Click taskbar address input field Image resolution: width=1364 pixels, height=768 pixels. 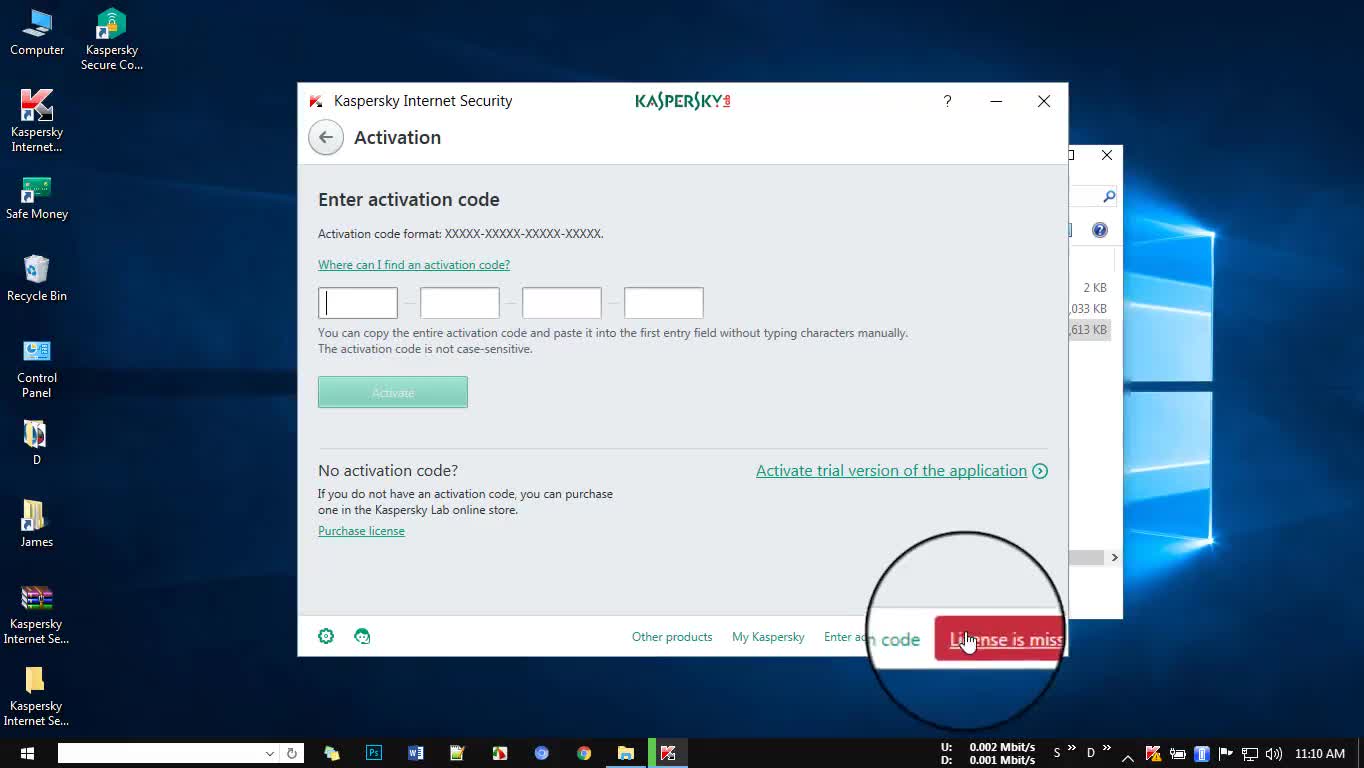[159, 753]
